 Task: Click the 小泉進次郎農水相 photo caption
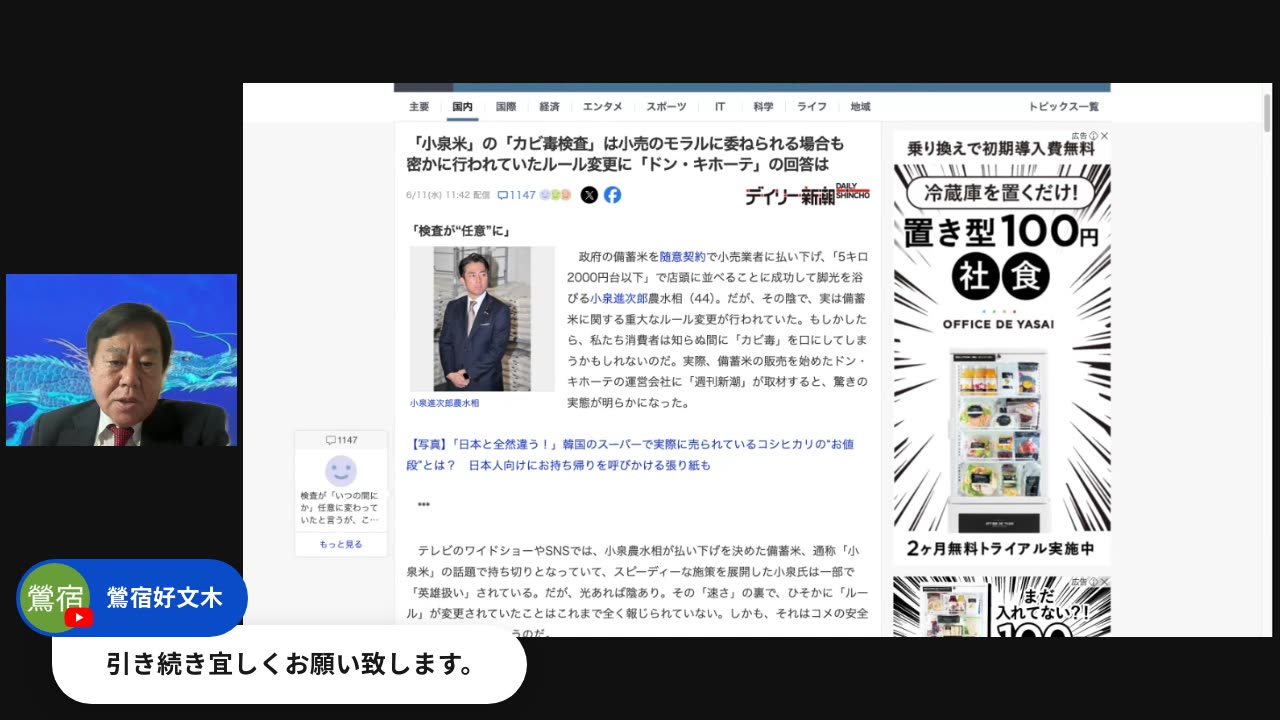(444, 403)
